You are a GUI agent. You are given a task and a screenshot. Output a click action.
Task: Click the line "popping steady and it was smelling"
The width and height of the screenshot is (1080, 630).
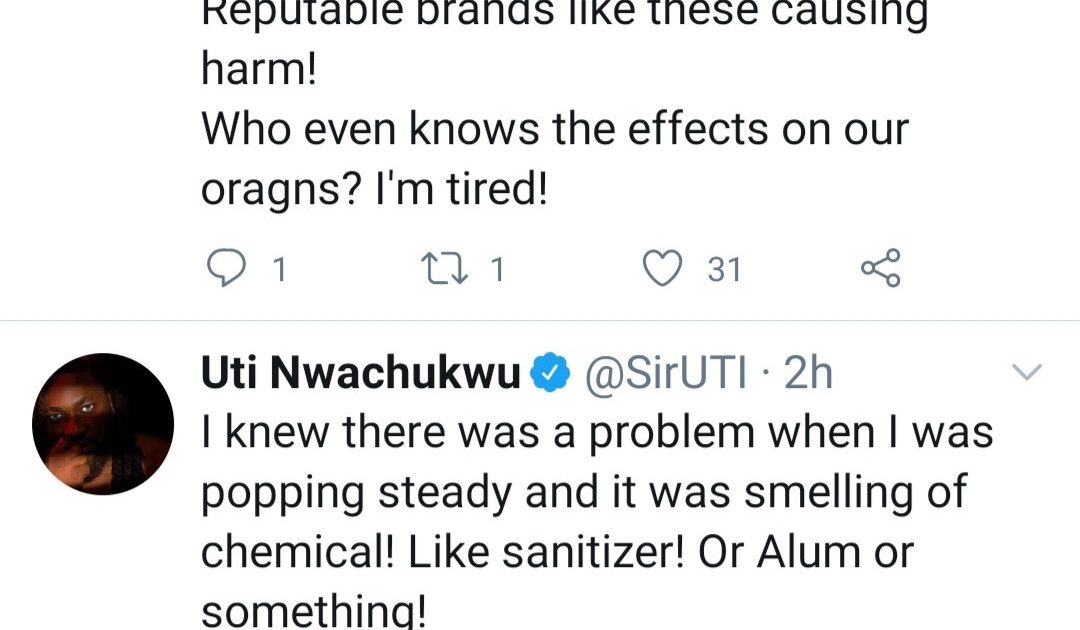click(585, 493)
